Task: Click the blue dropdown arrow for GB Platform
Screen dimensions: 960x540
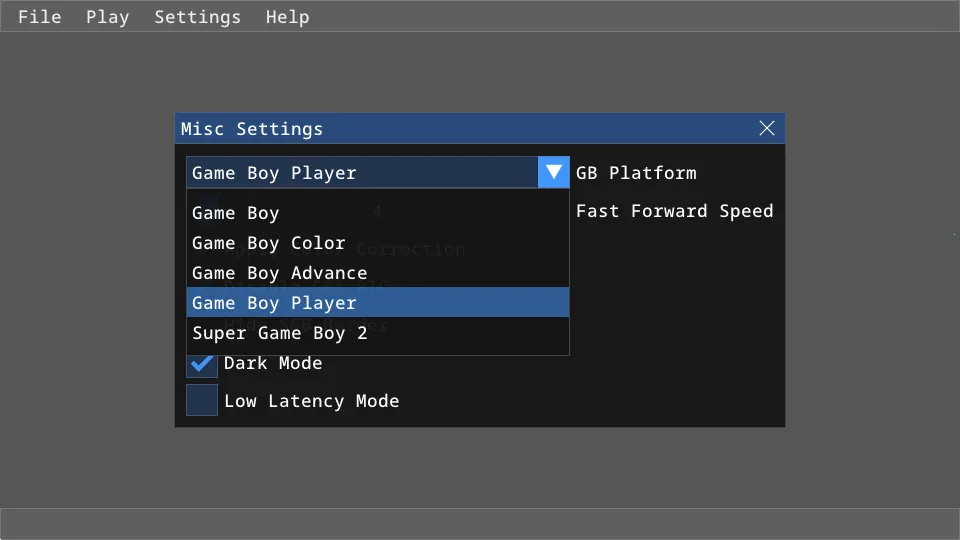Action: (553, 172)
